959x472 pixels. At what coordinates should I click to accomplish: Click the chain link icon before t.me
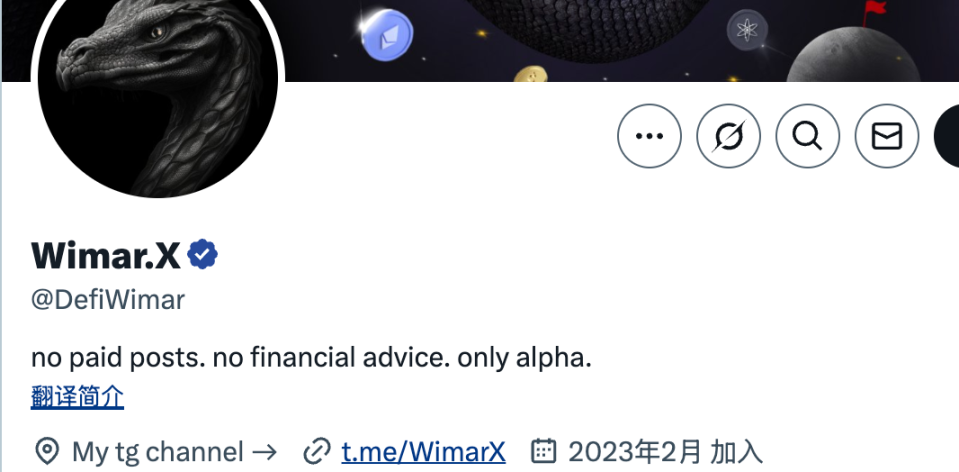[317, 452]
